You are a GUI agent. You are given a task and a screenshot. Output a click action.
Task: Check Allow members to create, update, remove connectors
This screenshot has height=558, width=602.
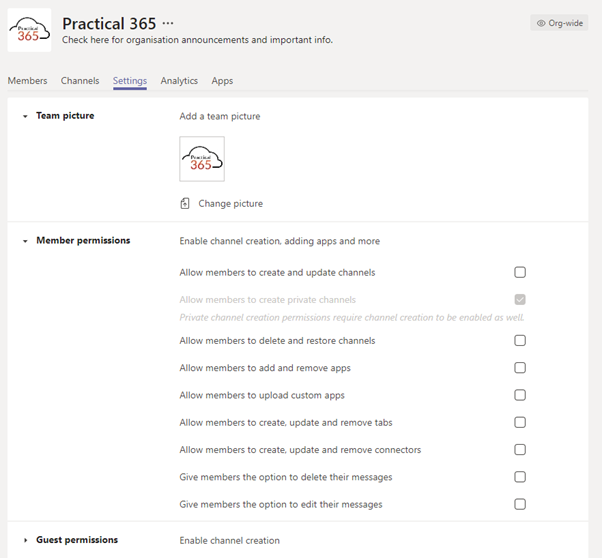tap(520, 450)
